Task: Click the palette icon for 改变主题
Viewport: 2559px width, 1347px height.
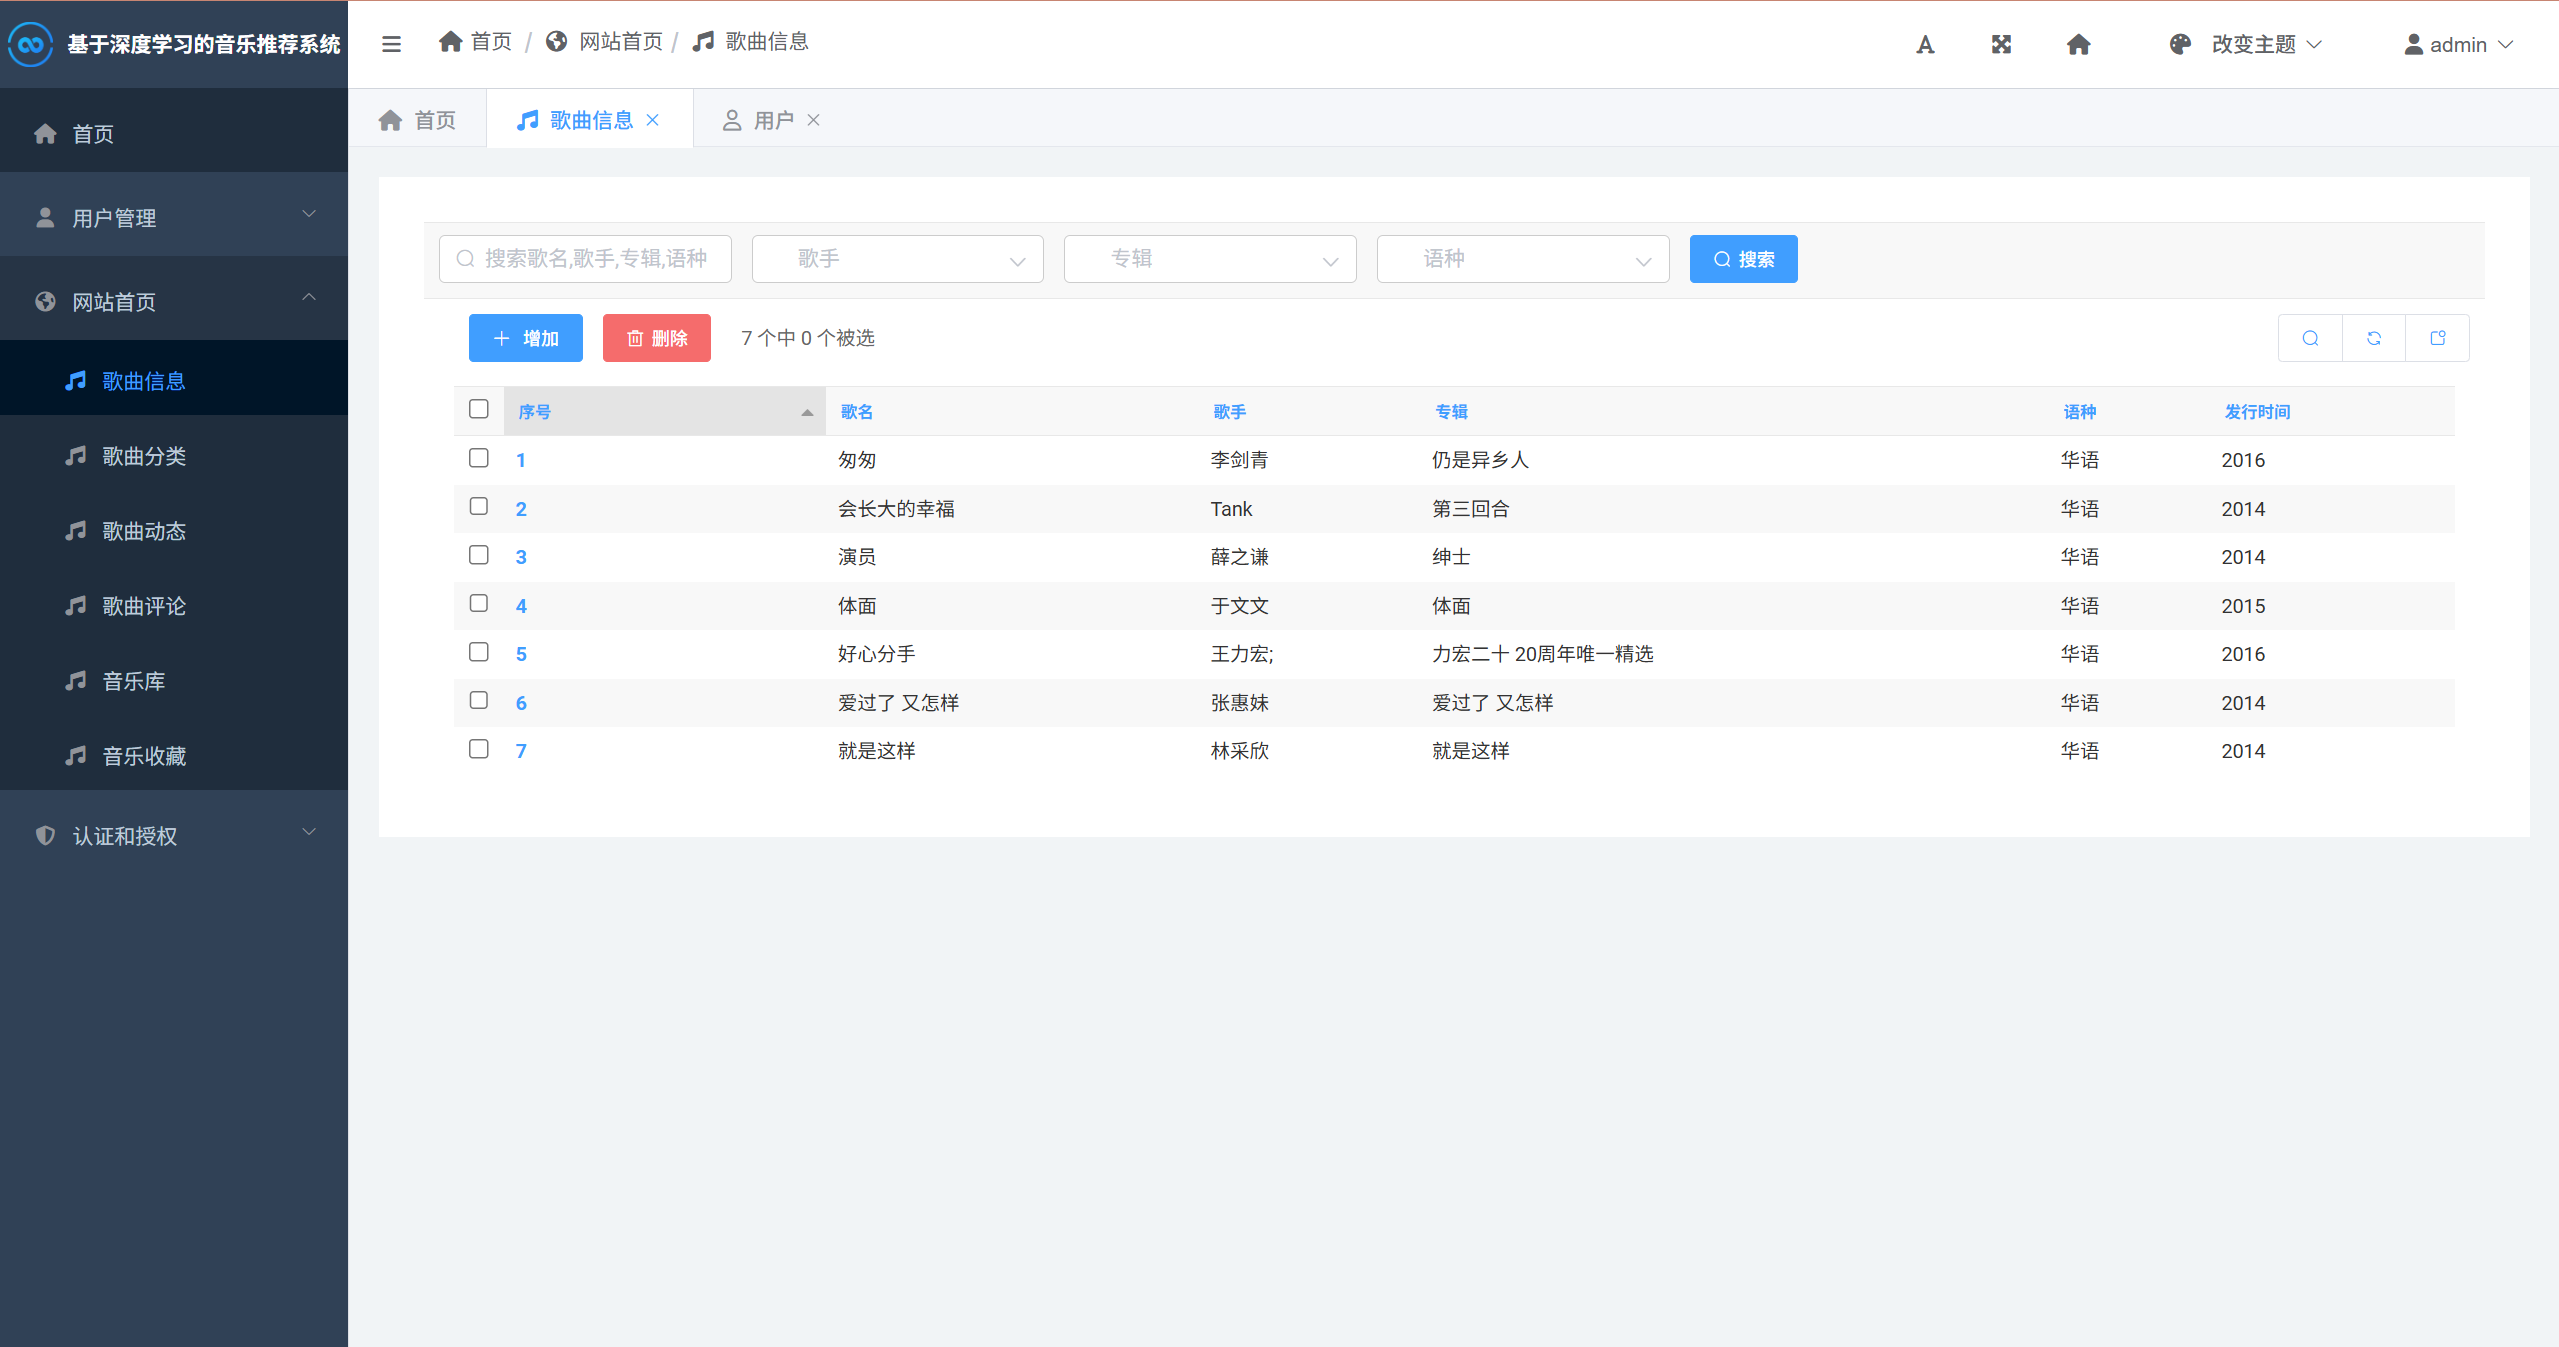Action: tap(2180, 45)
